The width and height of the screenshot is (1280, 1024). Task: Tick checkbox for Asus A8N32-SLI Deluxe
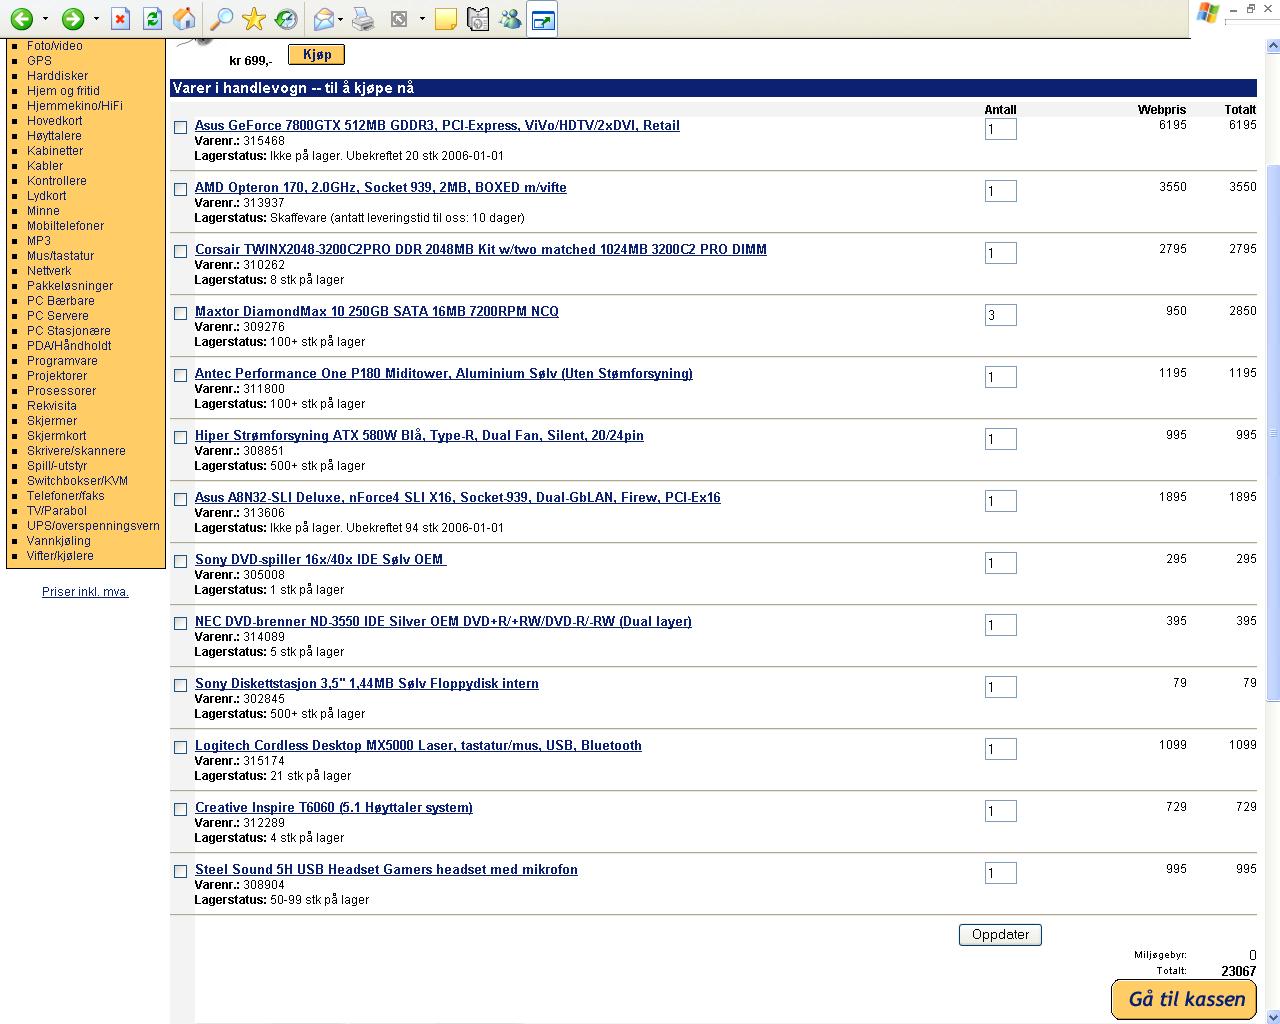(x=181, y=499)
